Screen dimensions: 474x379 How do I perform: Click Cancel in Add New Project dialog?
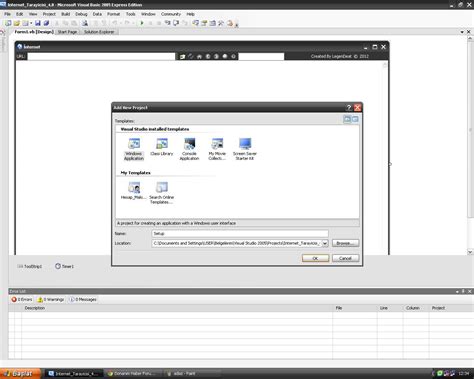tap(345, 258)
